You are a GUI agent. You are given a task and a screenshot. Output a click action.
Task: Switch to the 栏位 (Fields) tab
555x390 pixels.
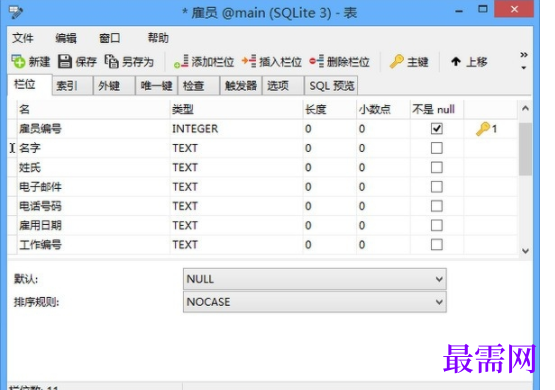coord(30,85)
